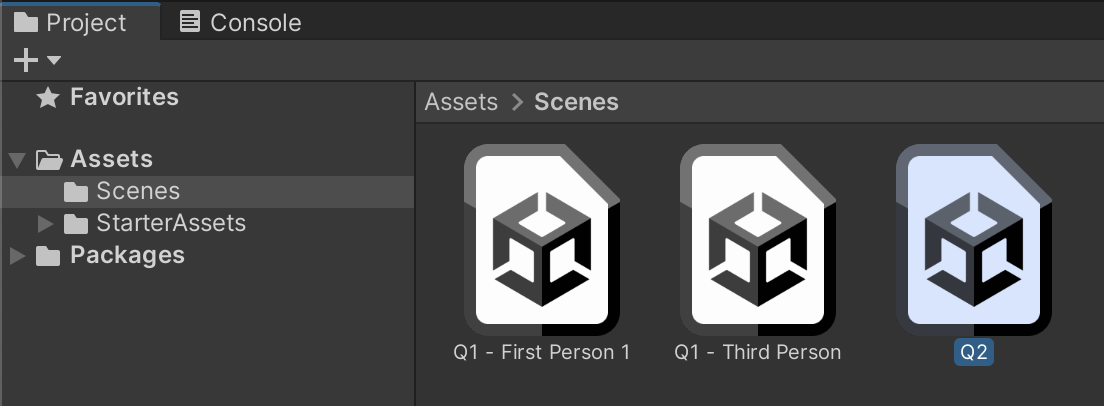
Task: Click the Favorites star icon
Action: click(x=47, y=97)
